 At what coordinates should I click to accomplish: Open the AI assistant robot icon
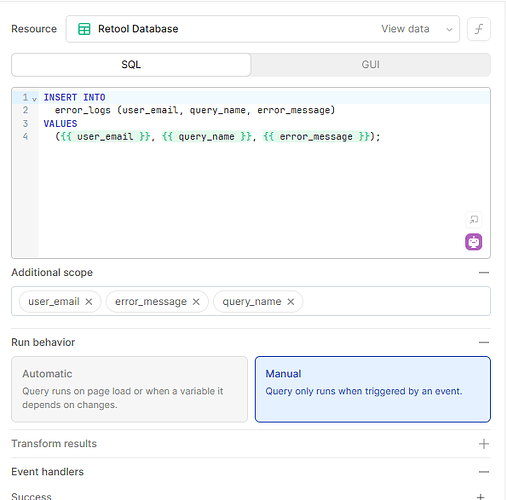click(473, 242)
